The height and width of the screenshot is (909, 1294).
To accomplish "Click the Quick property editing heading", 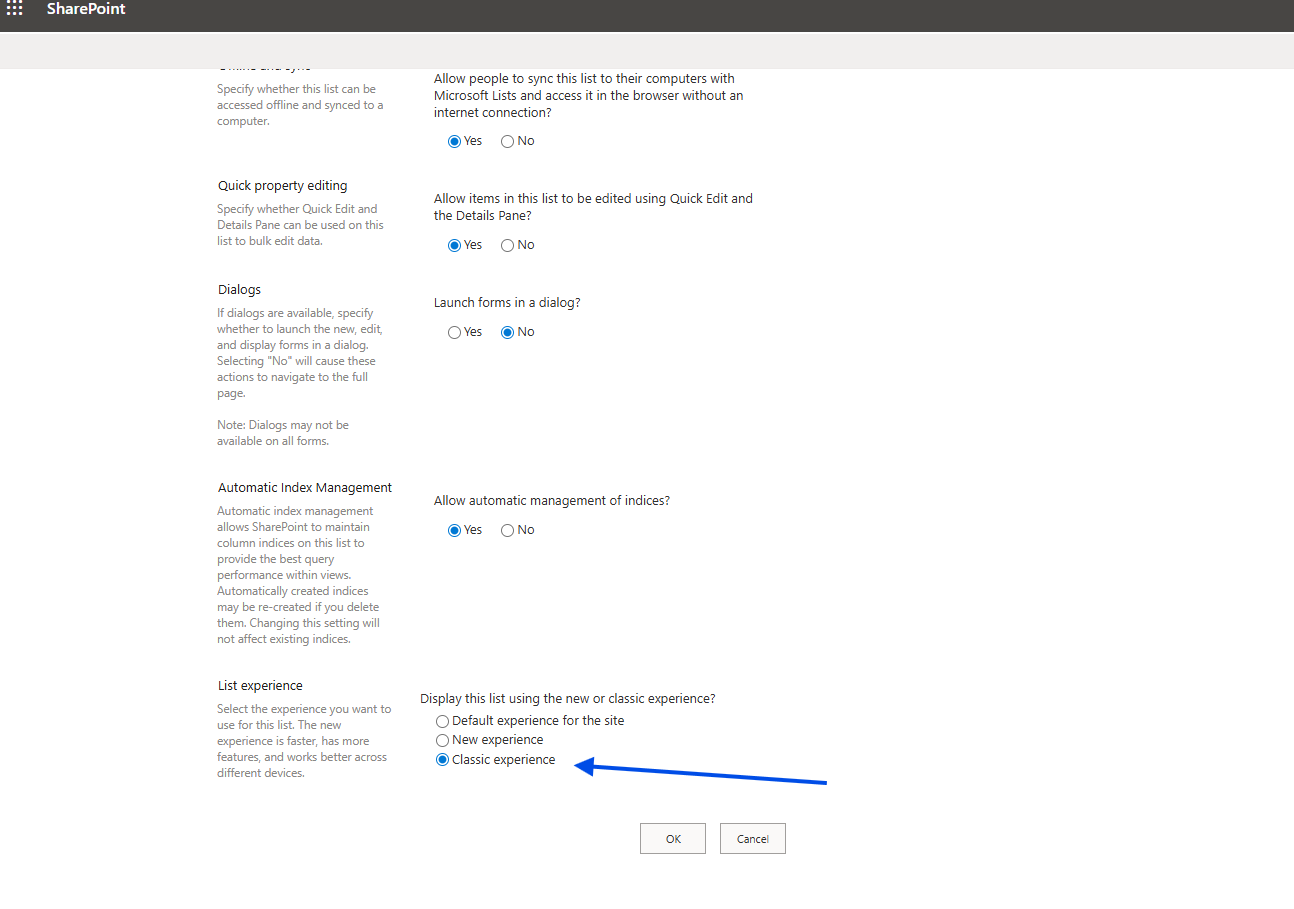I will click(283, 186).
